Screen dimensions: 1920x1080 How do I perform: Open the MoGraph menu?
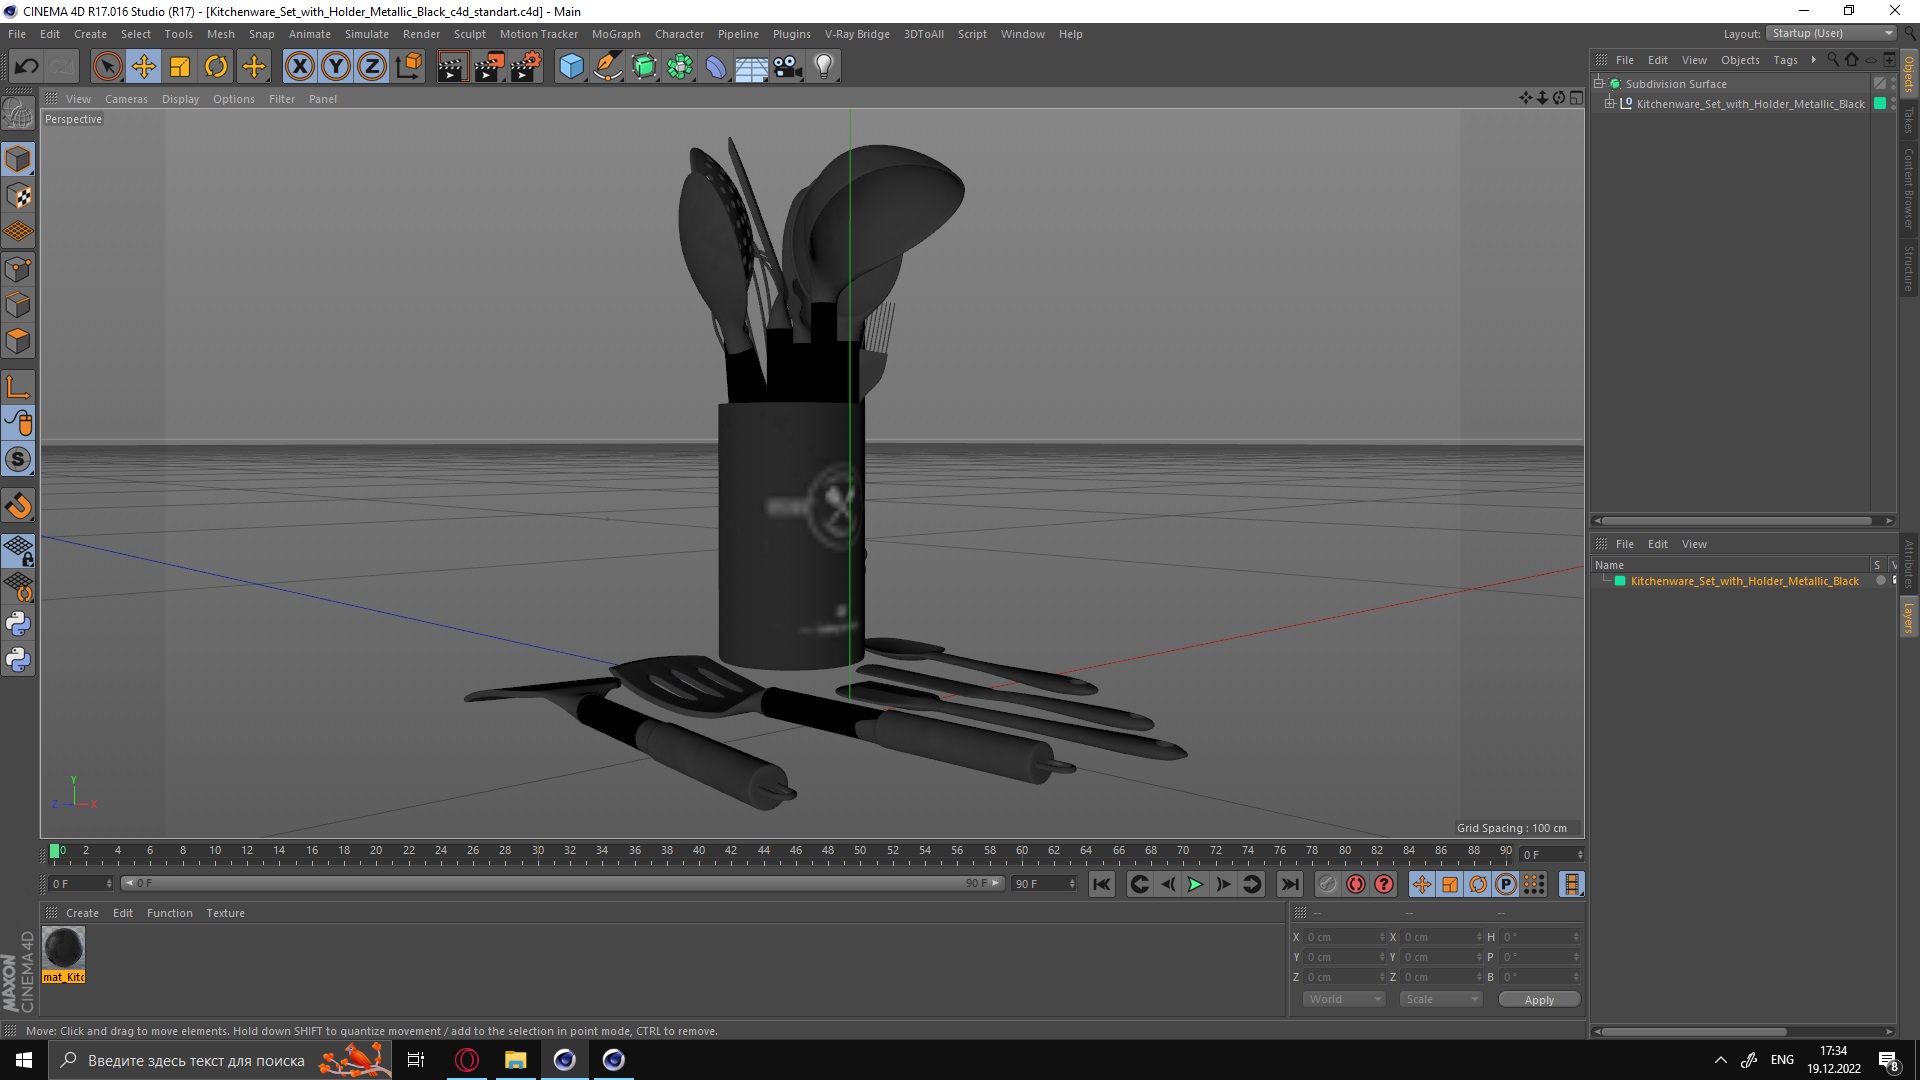pos(615,34)
